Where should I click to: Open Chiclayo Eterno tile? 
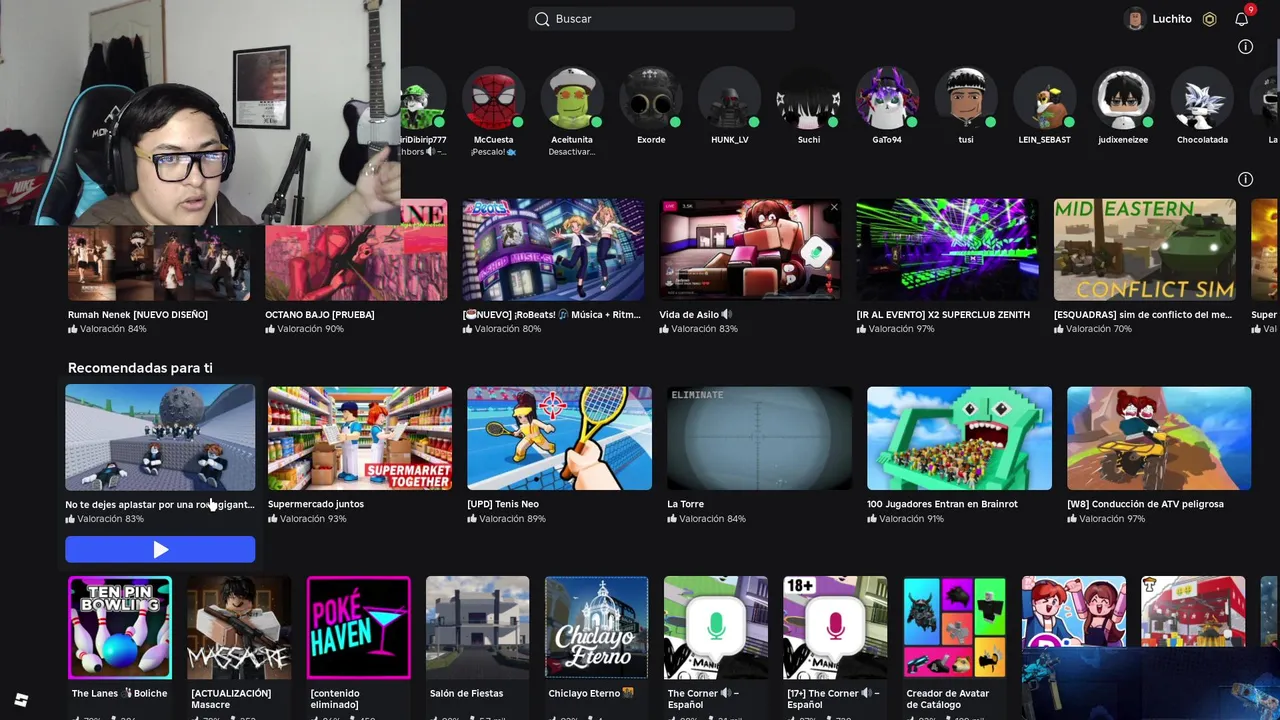[596, 627]
